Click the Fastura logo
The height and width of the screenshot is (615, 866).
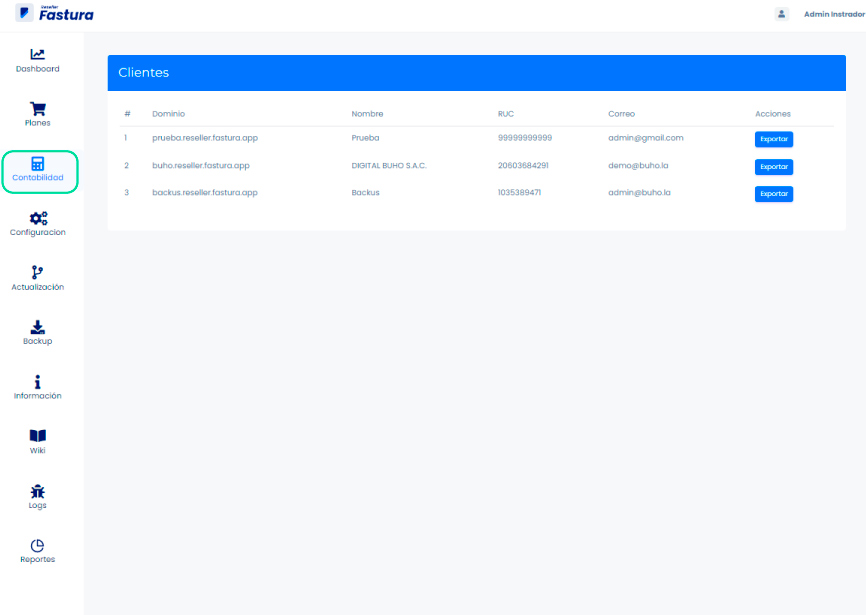pos(55,14)
